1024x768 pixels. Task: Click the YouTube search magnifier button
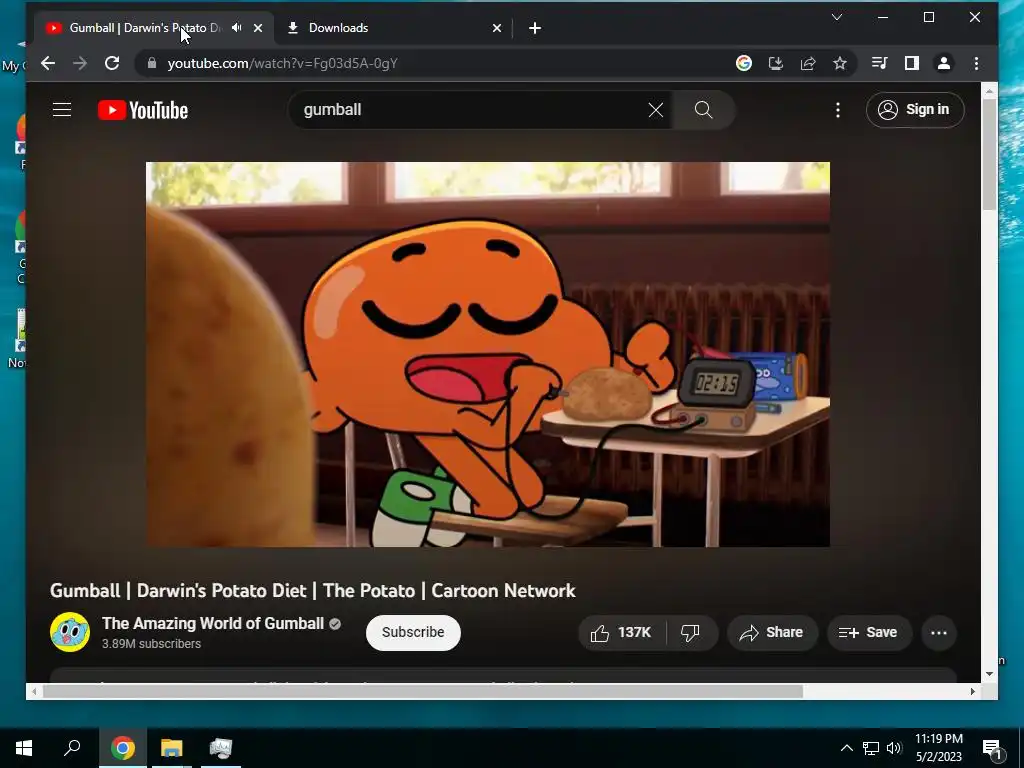[703, 110]
